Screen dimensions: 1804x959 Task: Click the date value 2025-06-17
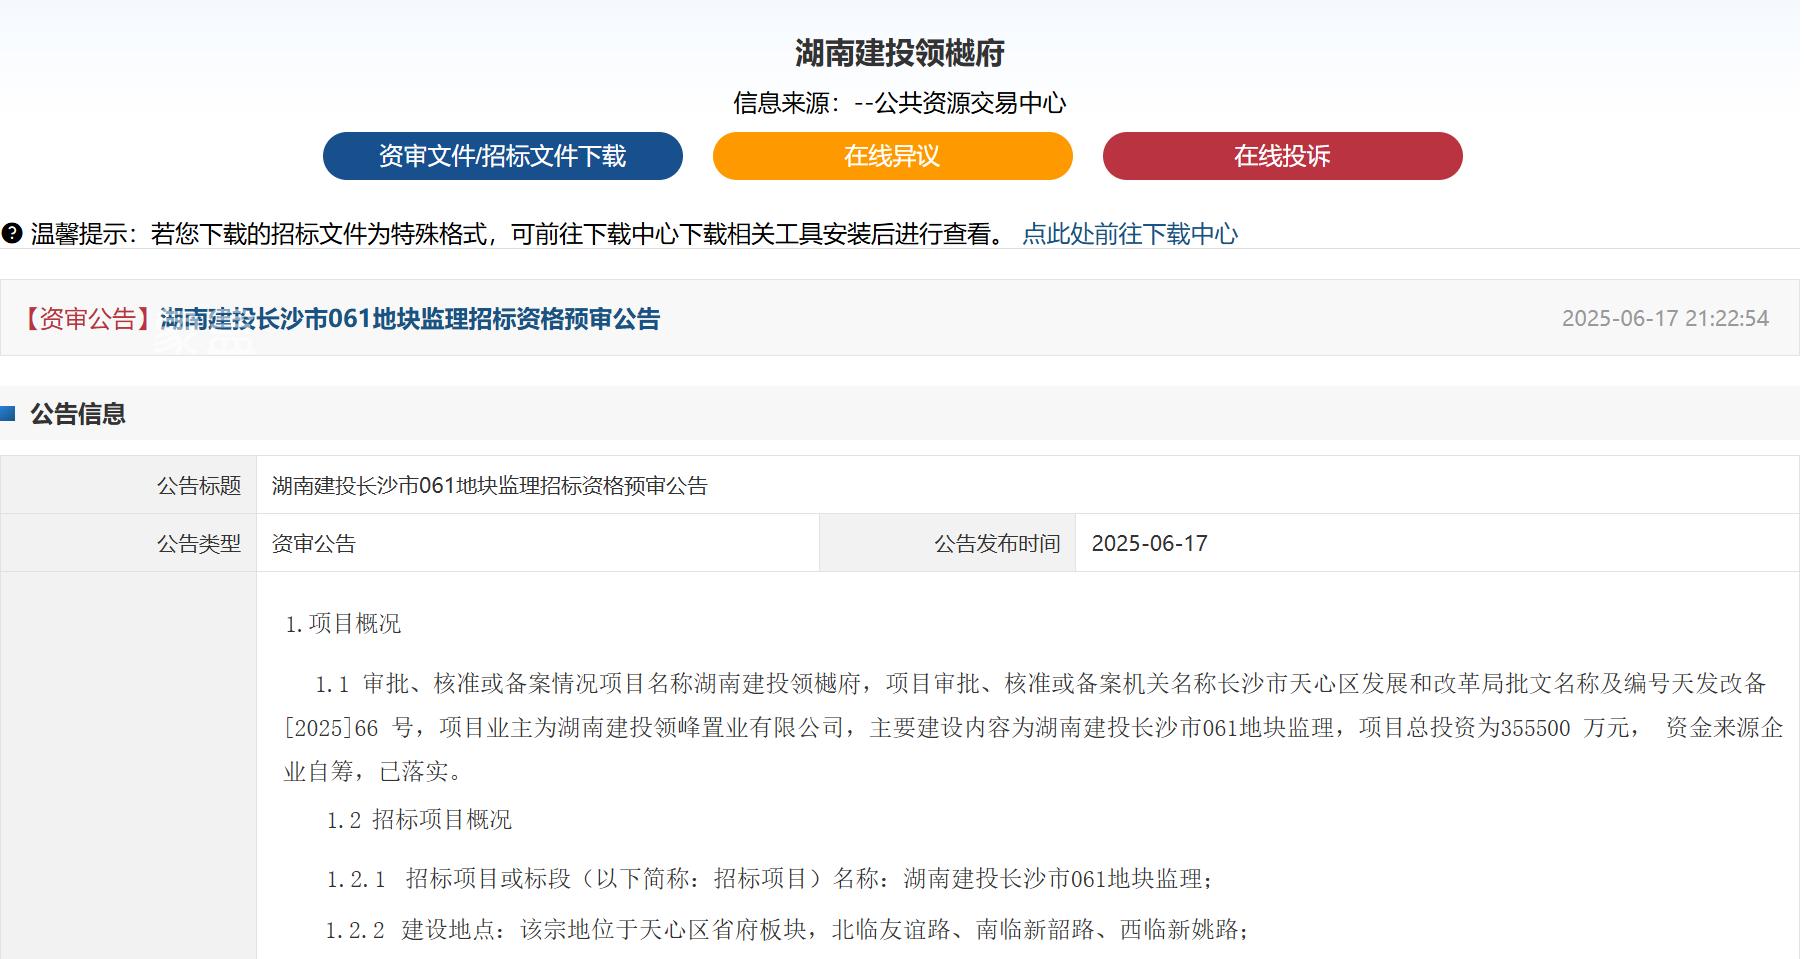1150,543
